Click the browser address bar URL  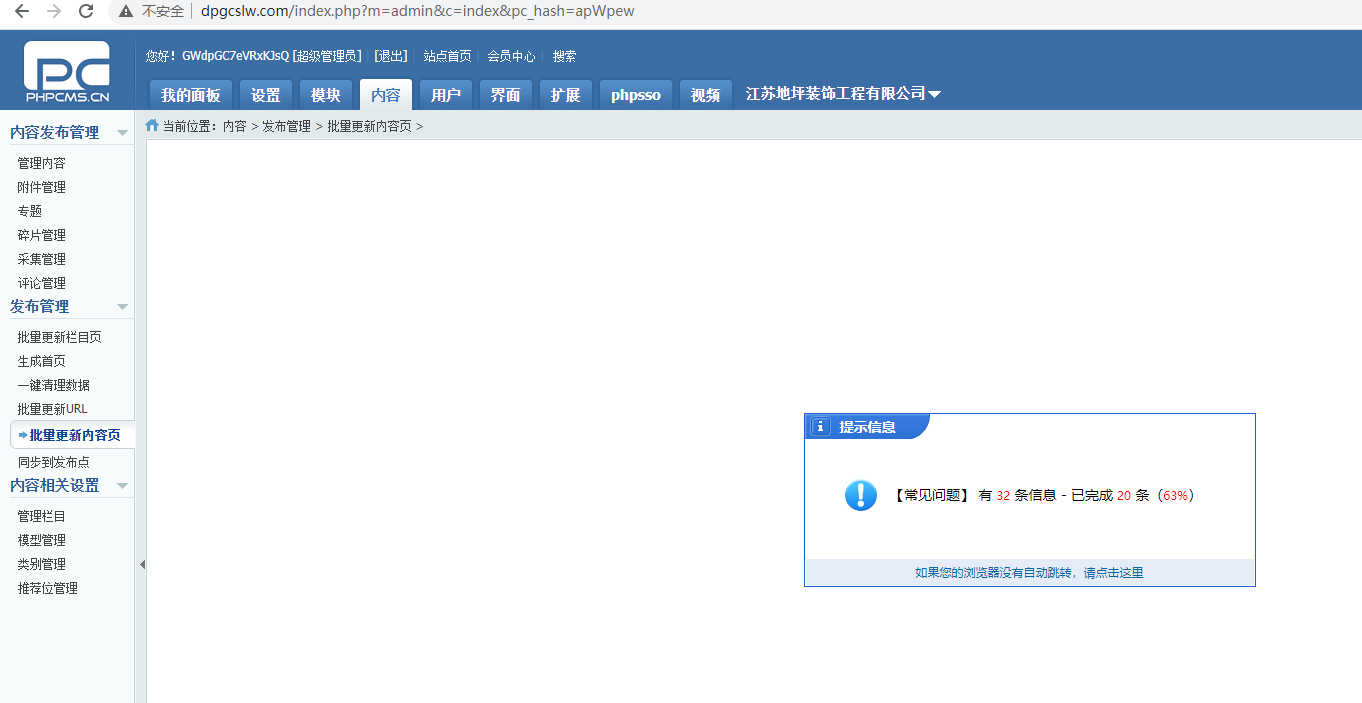click(417, 11)
